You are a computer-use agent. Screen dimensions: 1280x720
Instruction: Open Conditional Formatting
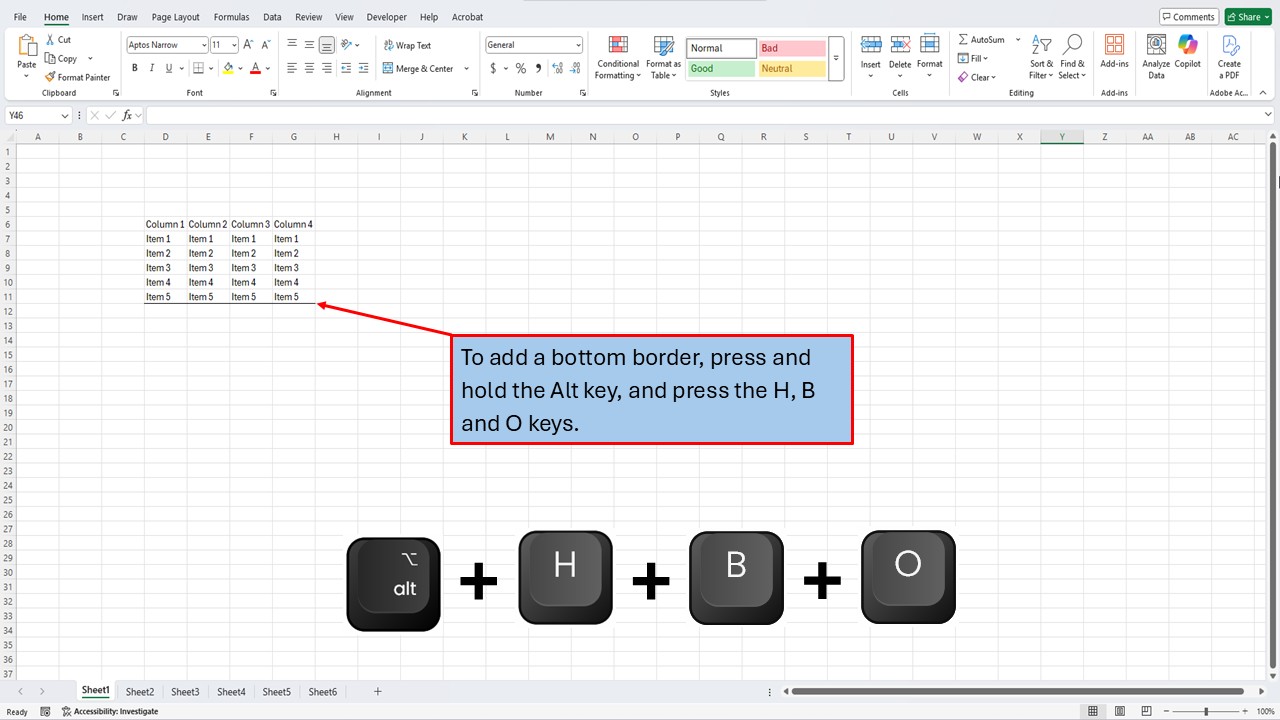617,58
